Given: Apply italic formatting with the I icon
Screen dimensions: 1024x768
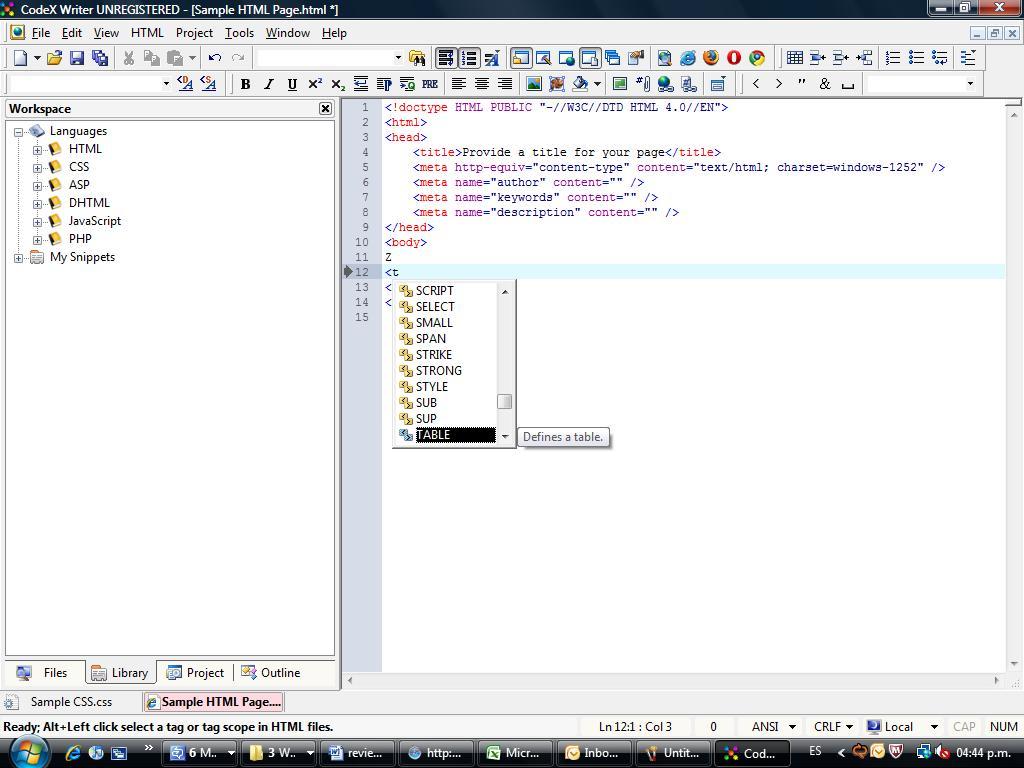Looking at the screenshot, I should (267, 84).
